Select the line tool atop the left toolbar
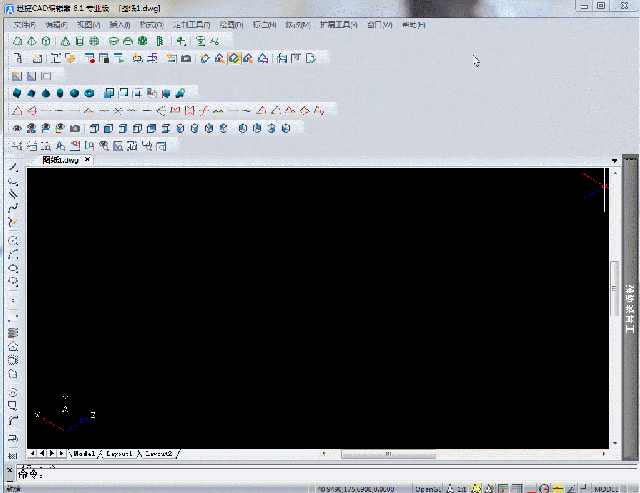Screen dimensions: 640x493 13,170
